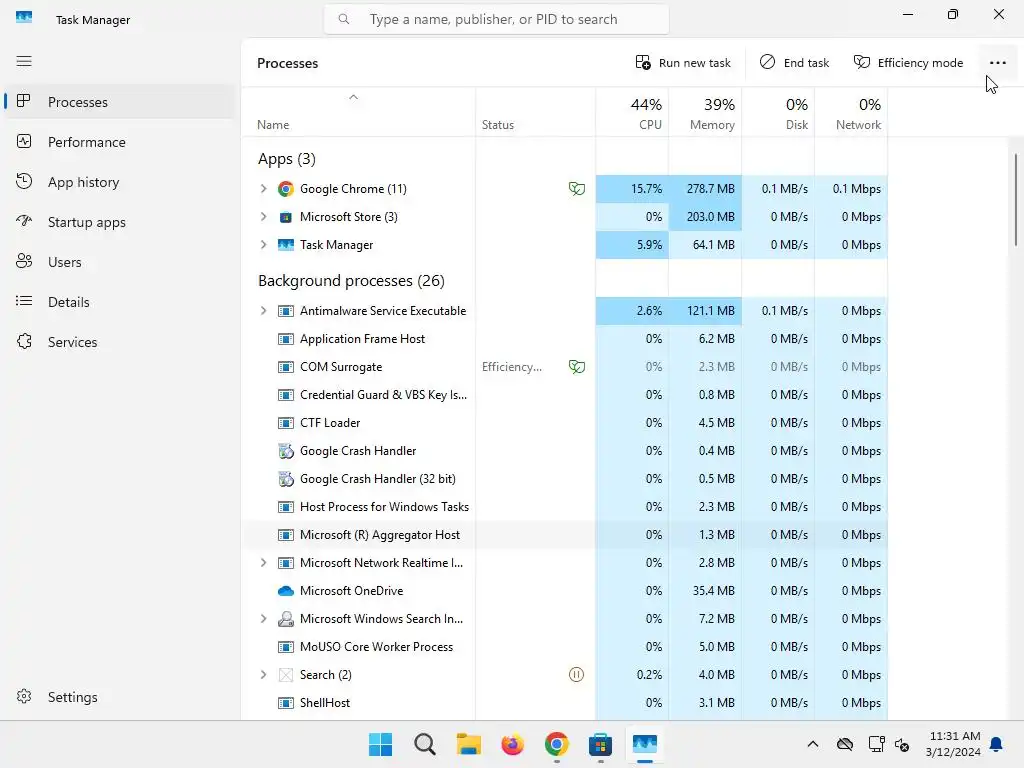Show hidden system tray icons
Image resolution: width=1024 pixels, height=768 pixels.
coord(812,744)
